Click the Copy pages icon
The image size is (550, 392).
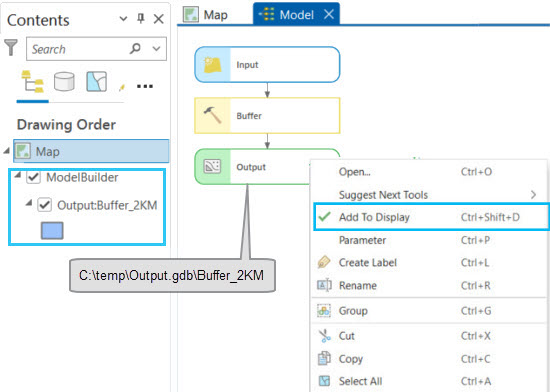click(x=324, y=358)
